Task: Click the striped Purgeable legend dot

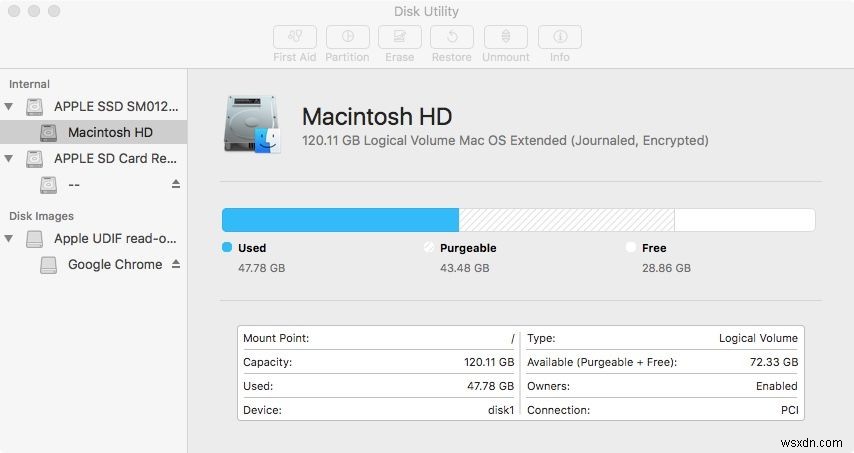Action: (429, 247)
